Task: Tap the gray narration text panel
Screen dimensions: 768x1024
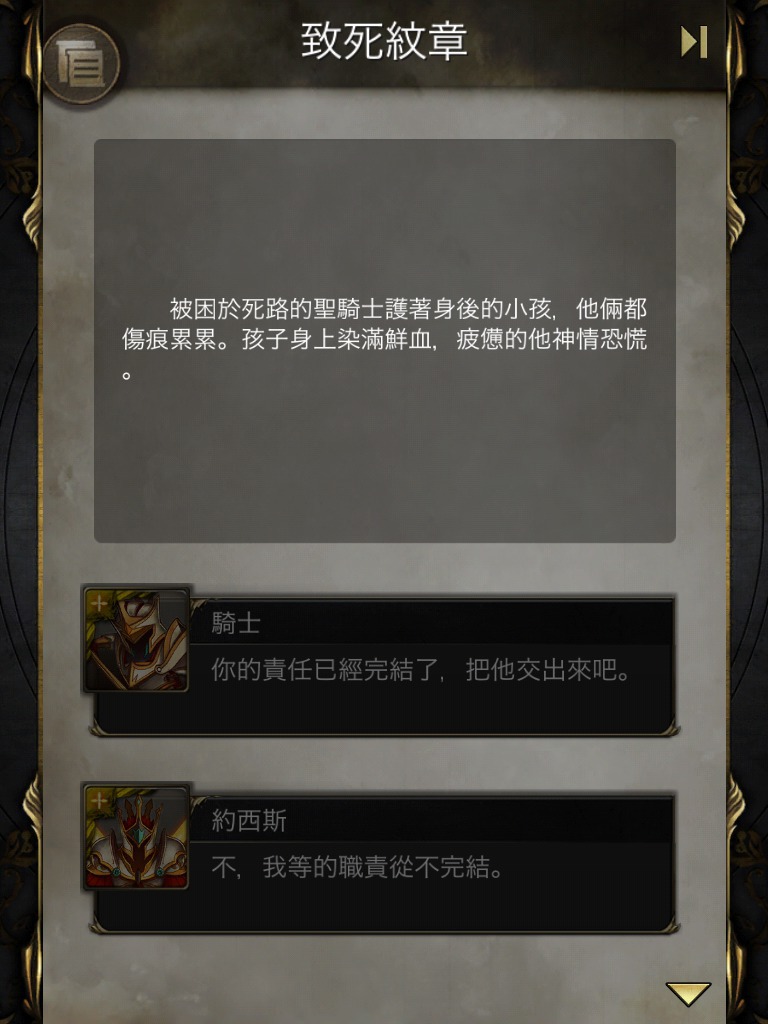Action: click(385, 340)
